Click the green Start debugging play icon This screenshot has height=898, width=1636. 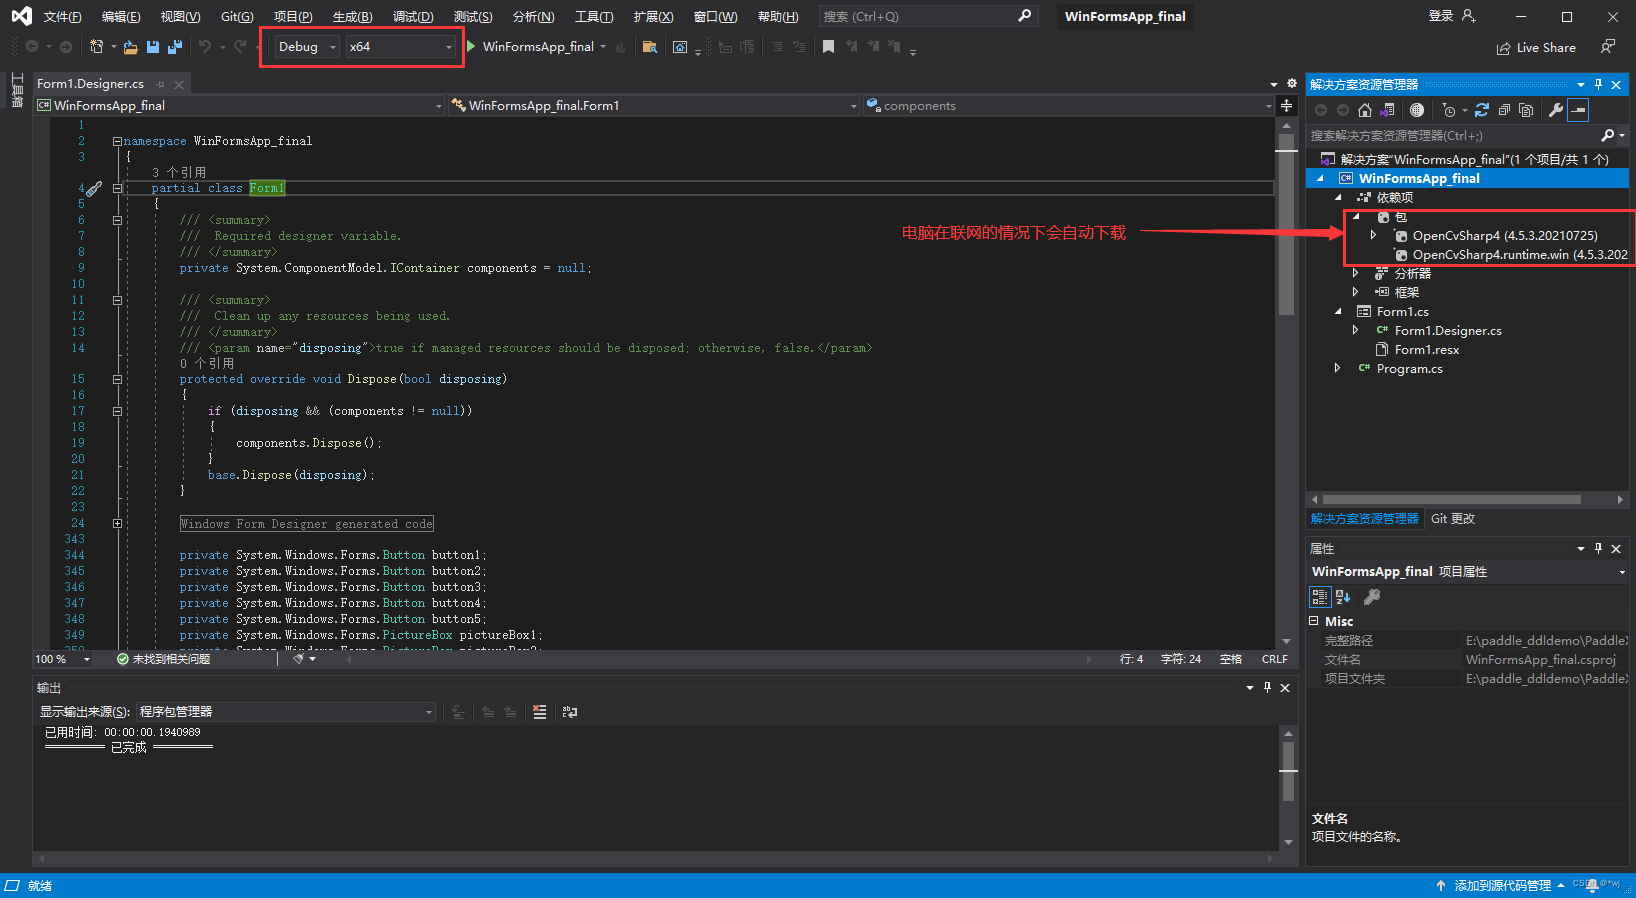(471, 46)
